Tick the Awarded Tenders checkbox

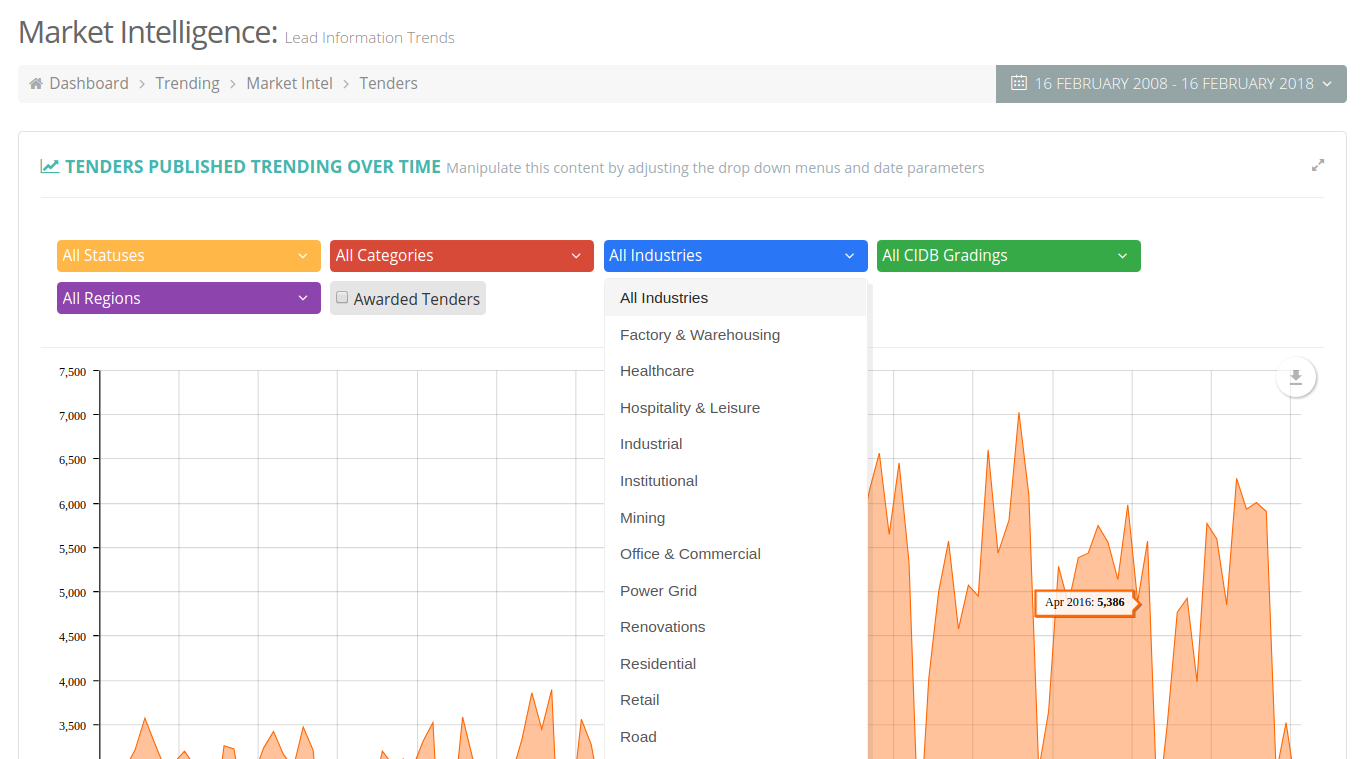tap(342, 297)
